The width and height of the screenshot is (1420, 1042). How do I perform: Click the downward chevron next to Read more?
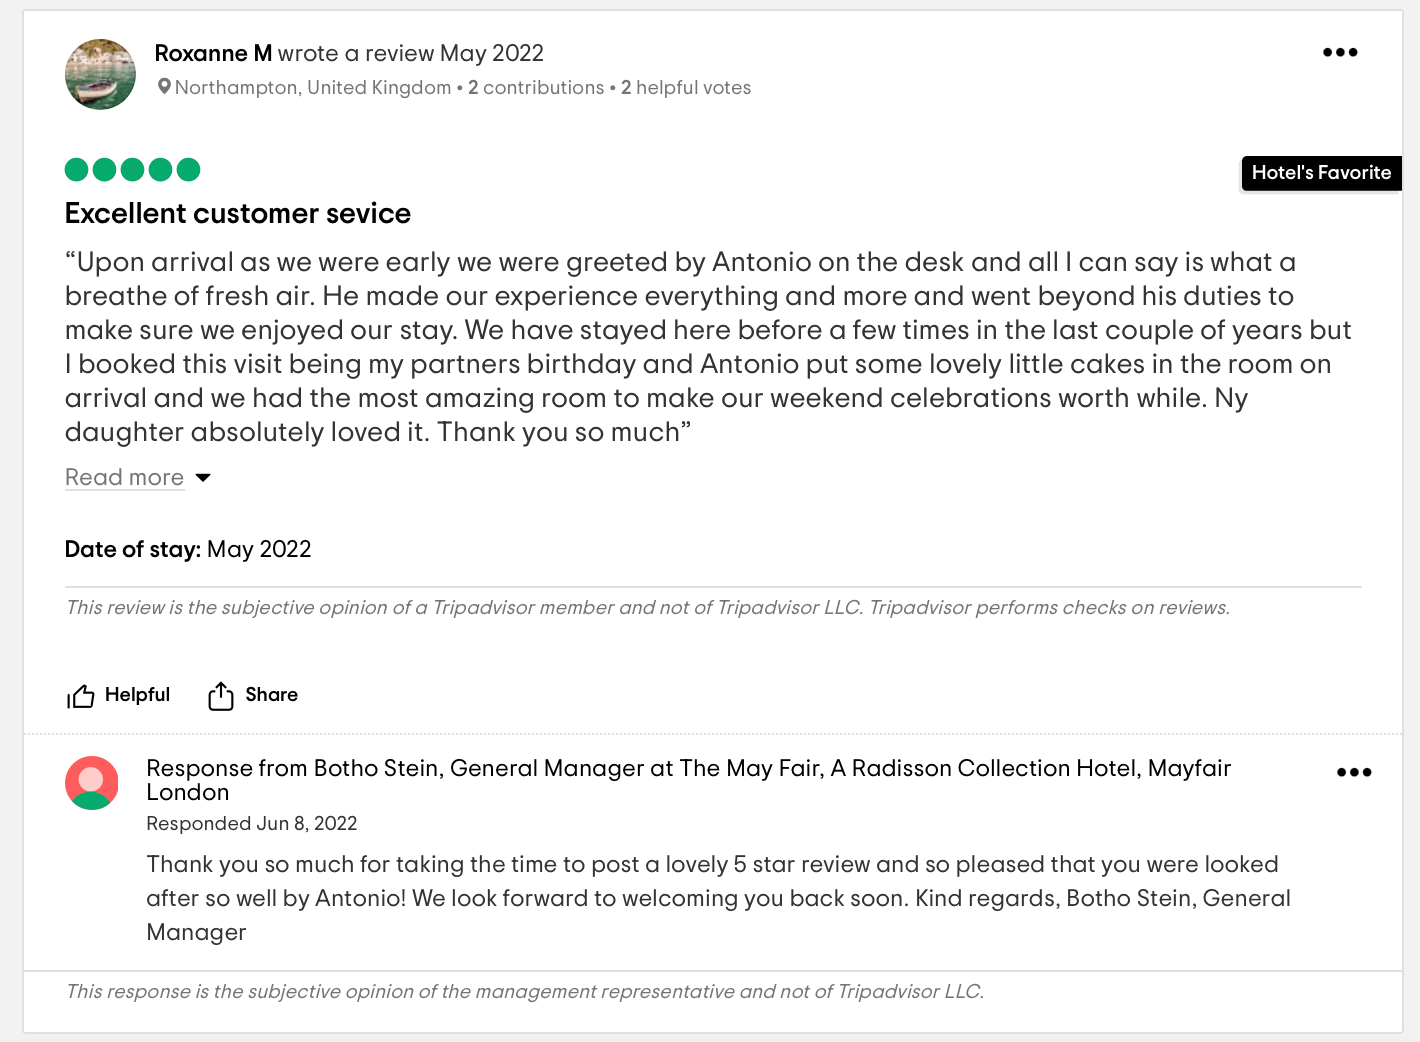(202, 478)
